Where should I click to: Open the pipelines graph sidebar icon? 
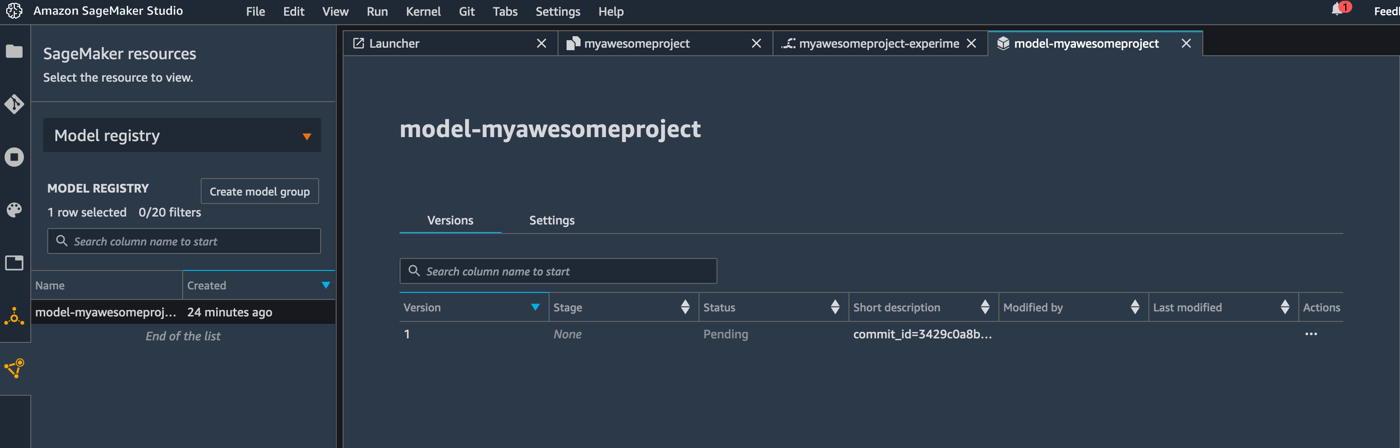(14, 369)
